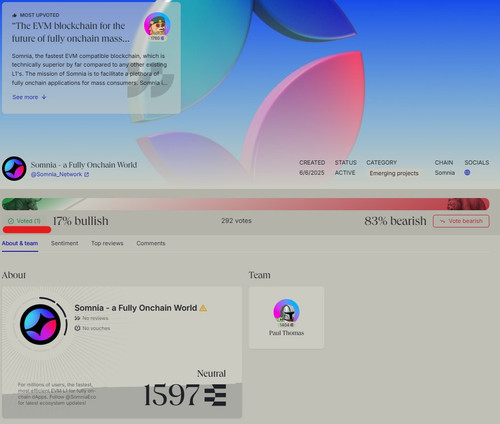The image size is (500, 424).
Task: Open the most upvoted reviewer's avatar
Action: pos(157,25)
